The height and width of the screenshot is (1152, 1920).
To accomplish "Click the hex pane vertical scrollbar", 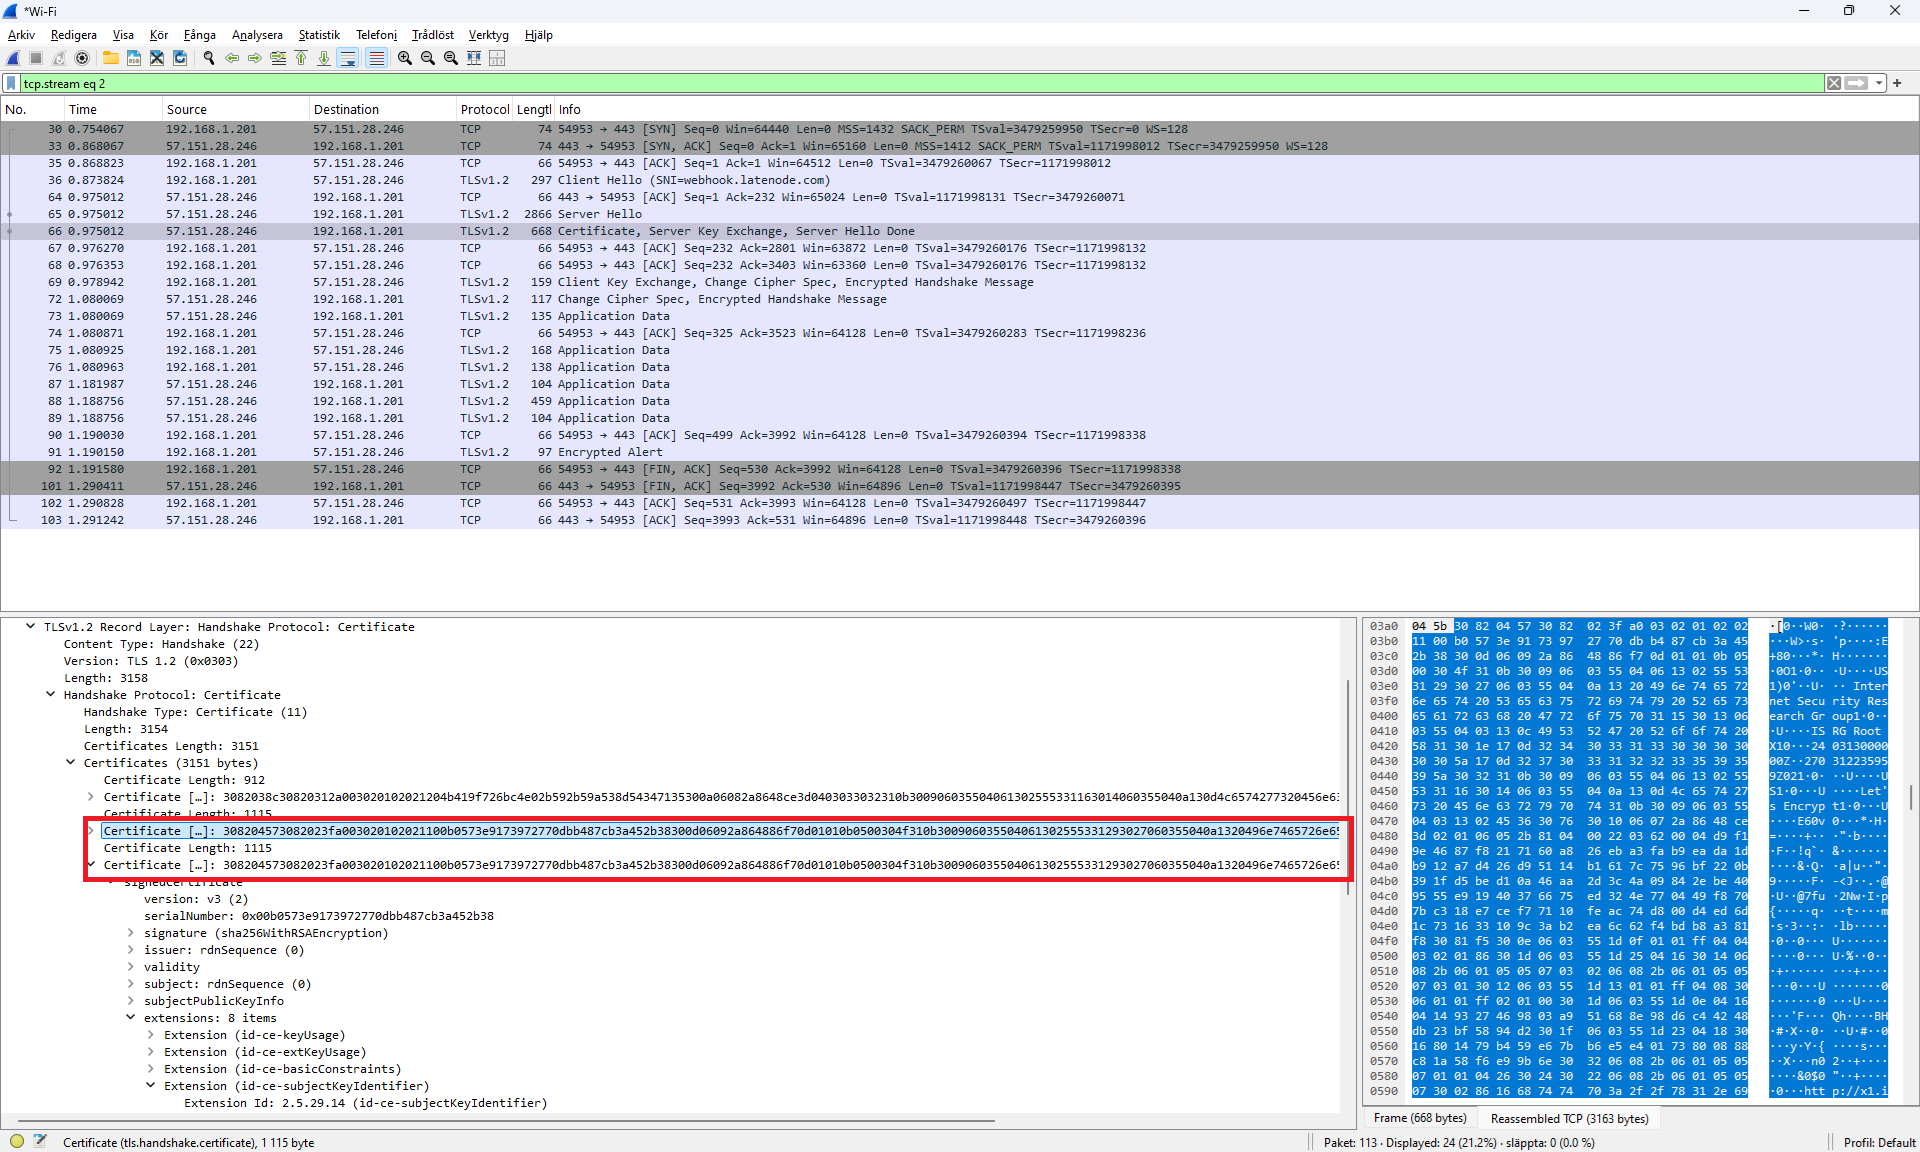I will (x=1911, y=797).
